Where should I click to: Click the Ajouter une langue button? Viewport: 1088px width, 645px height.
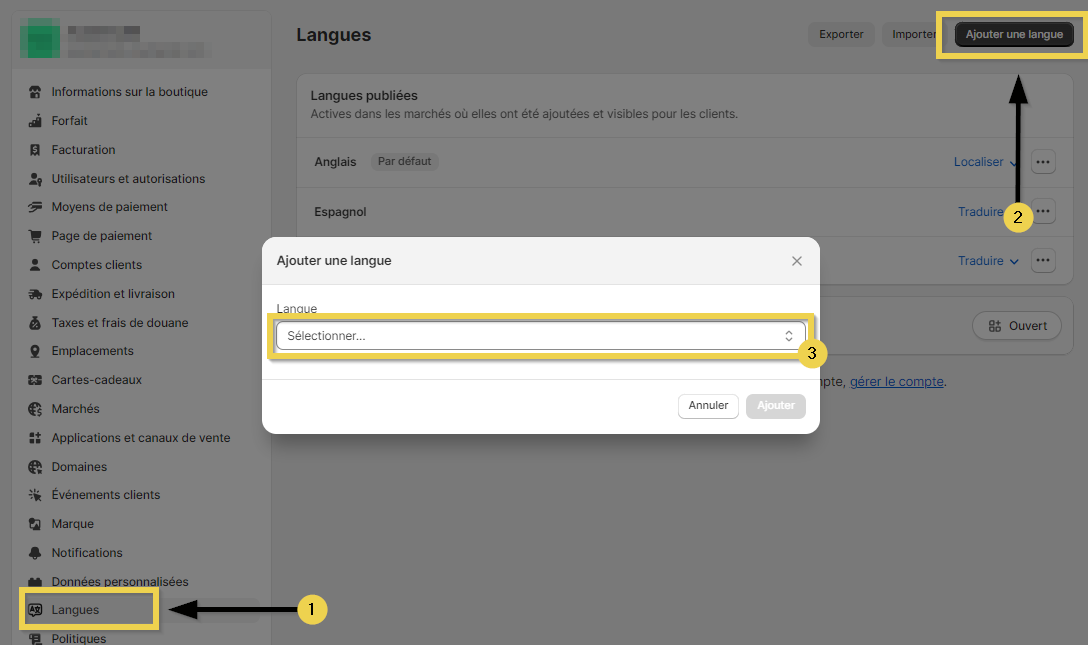click(x=1014, y=34)
